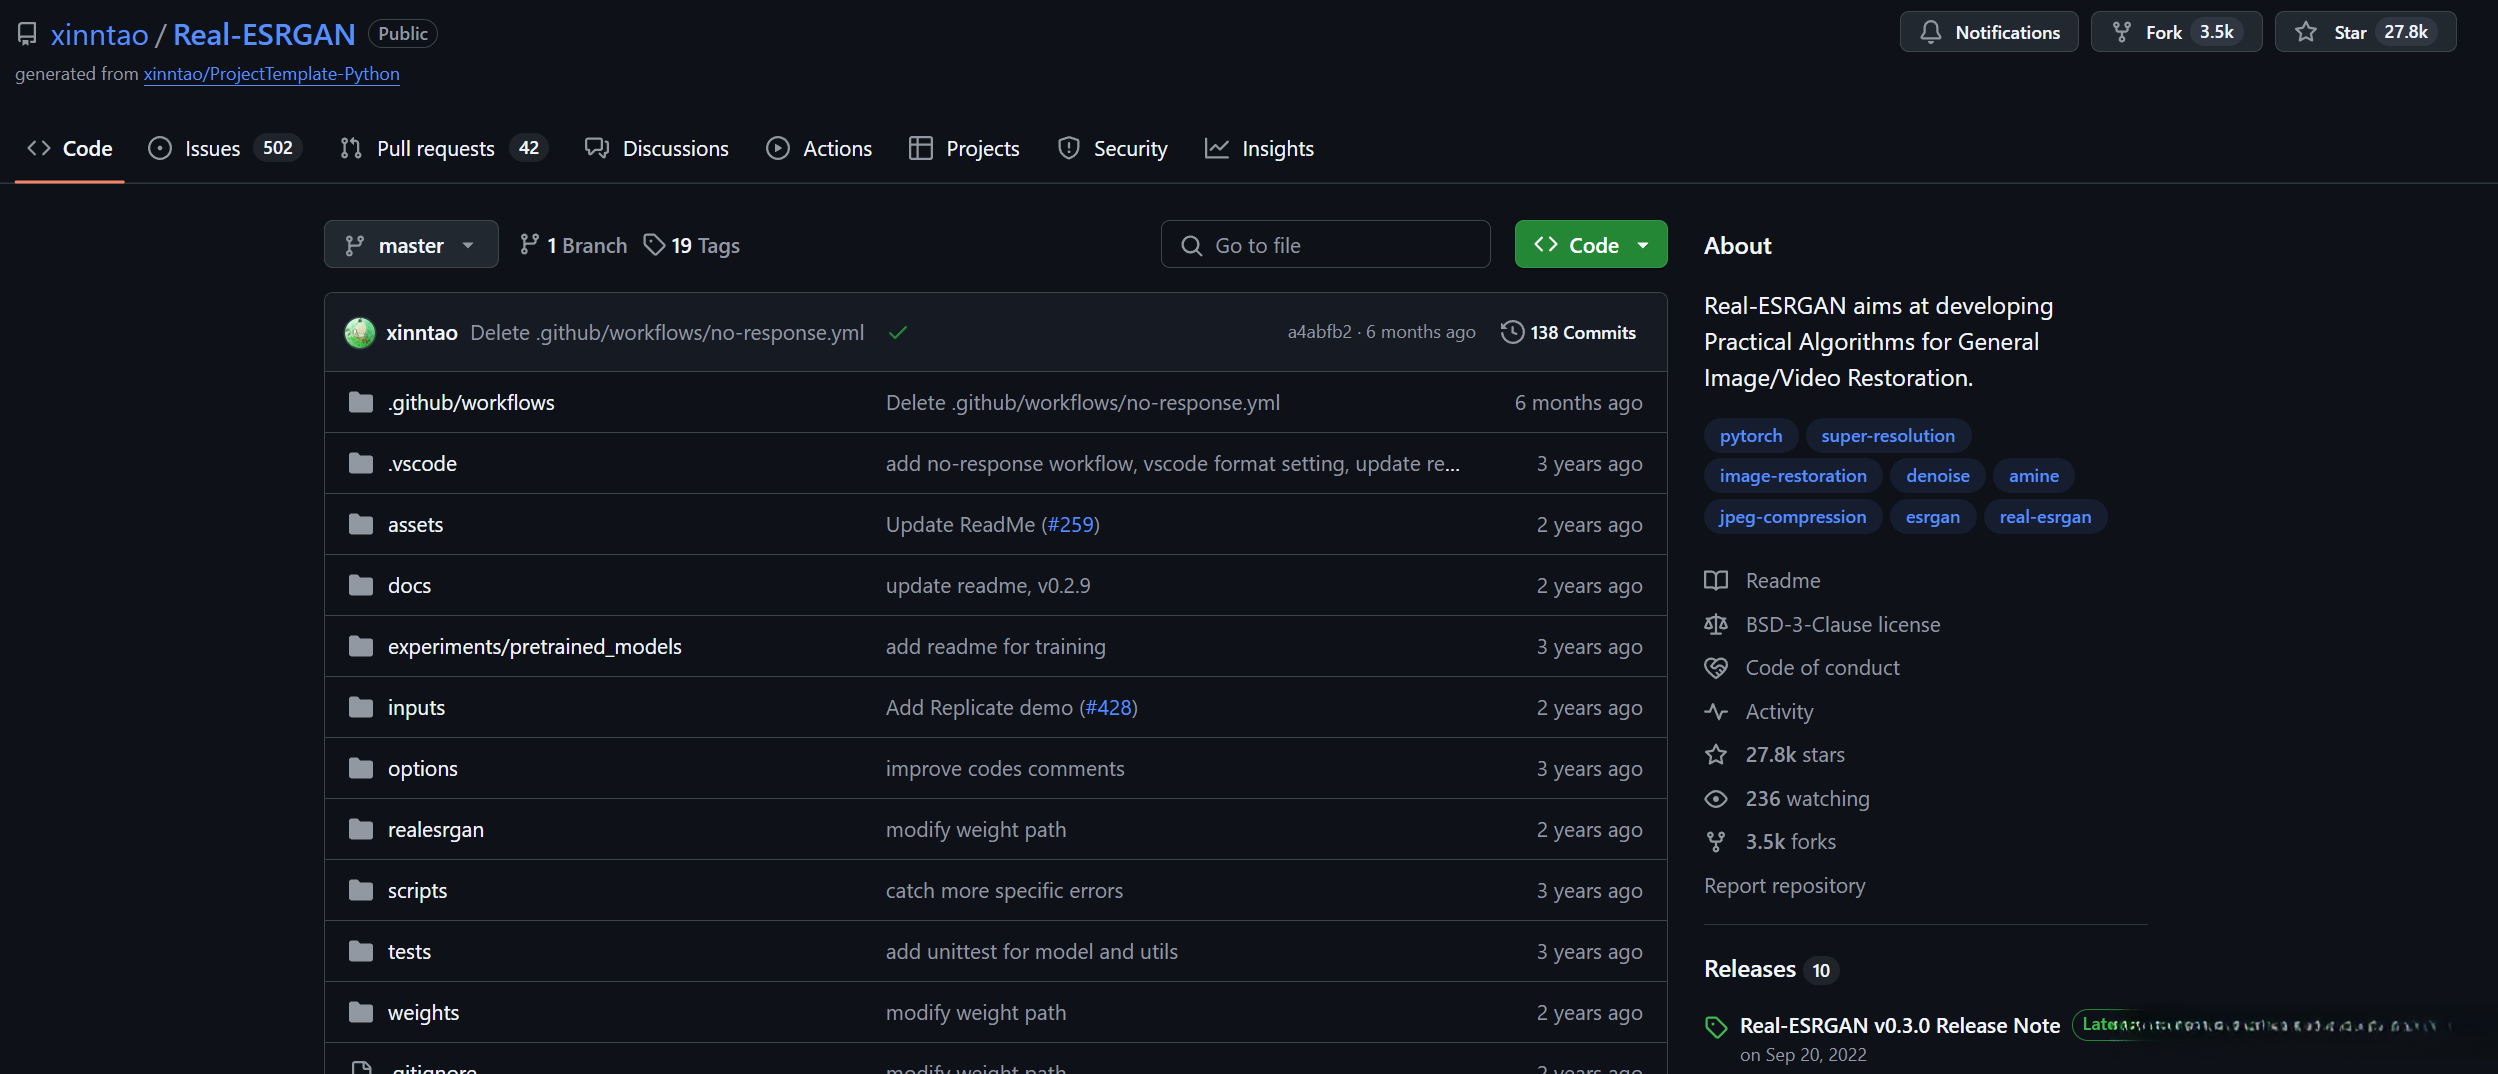Open the scripts folder icon
The image size is (2498, 1074).
tap(361, 891)
